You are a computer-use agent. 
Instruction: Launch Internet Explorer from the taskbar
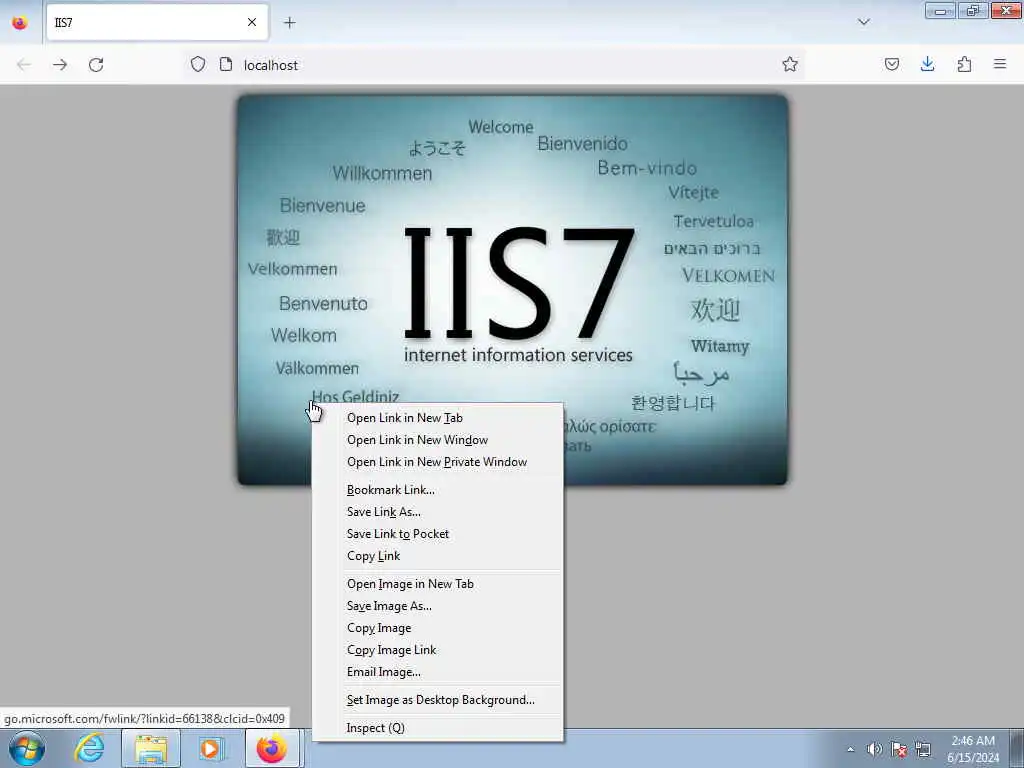click(x=89, y=748)
